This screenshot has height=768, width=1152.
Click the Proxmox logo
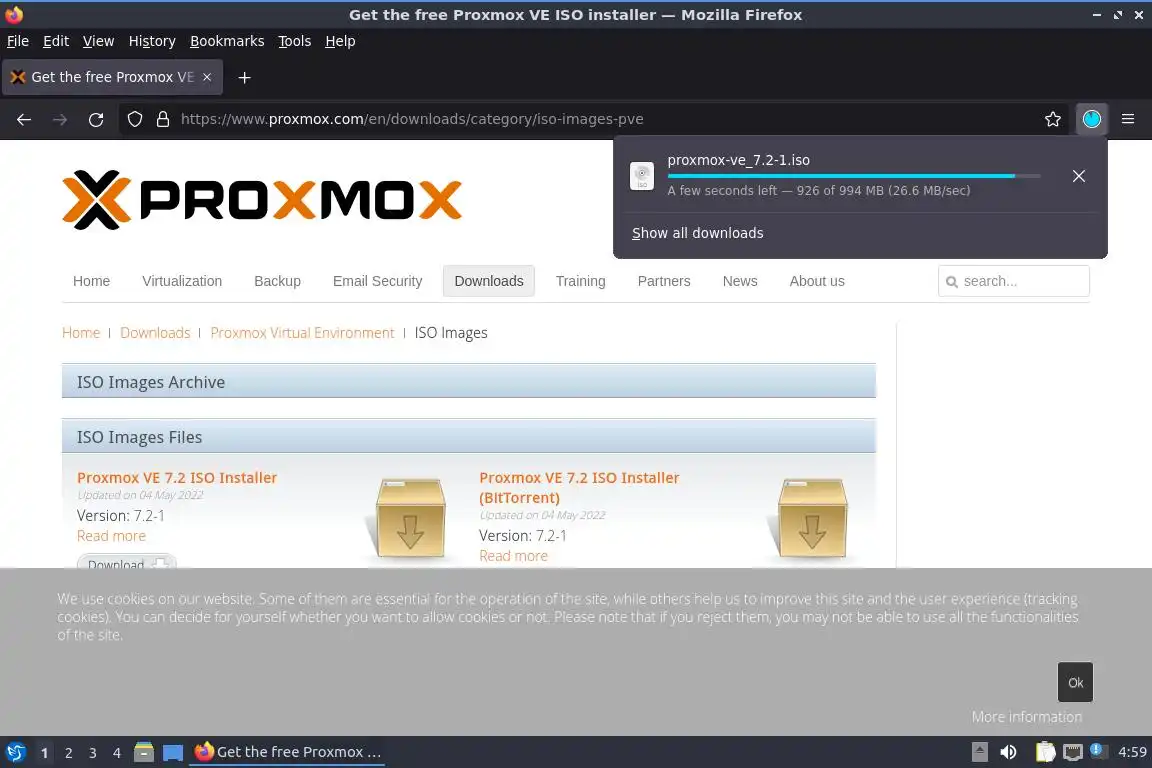(x=262, y=200)
